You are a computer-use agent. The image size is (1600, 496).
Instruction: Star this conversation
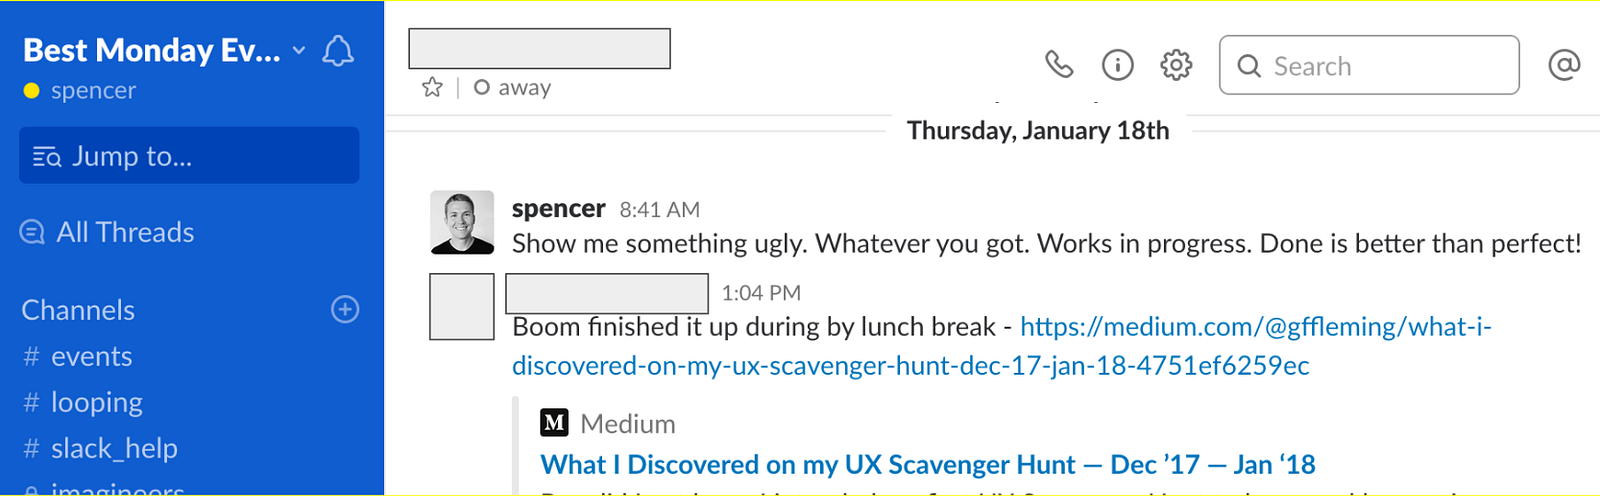click(x=432, y=88)
